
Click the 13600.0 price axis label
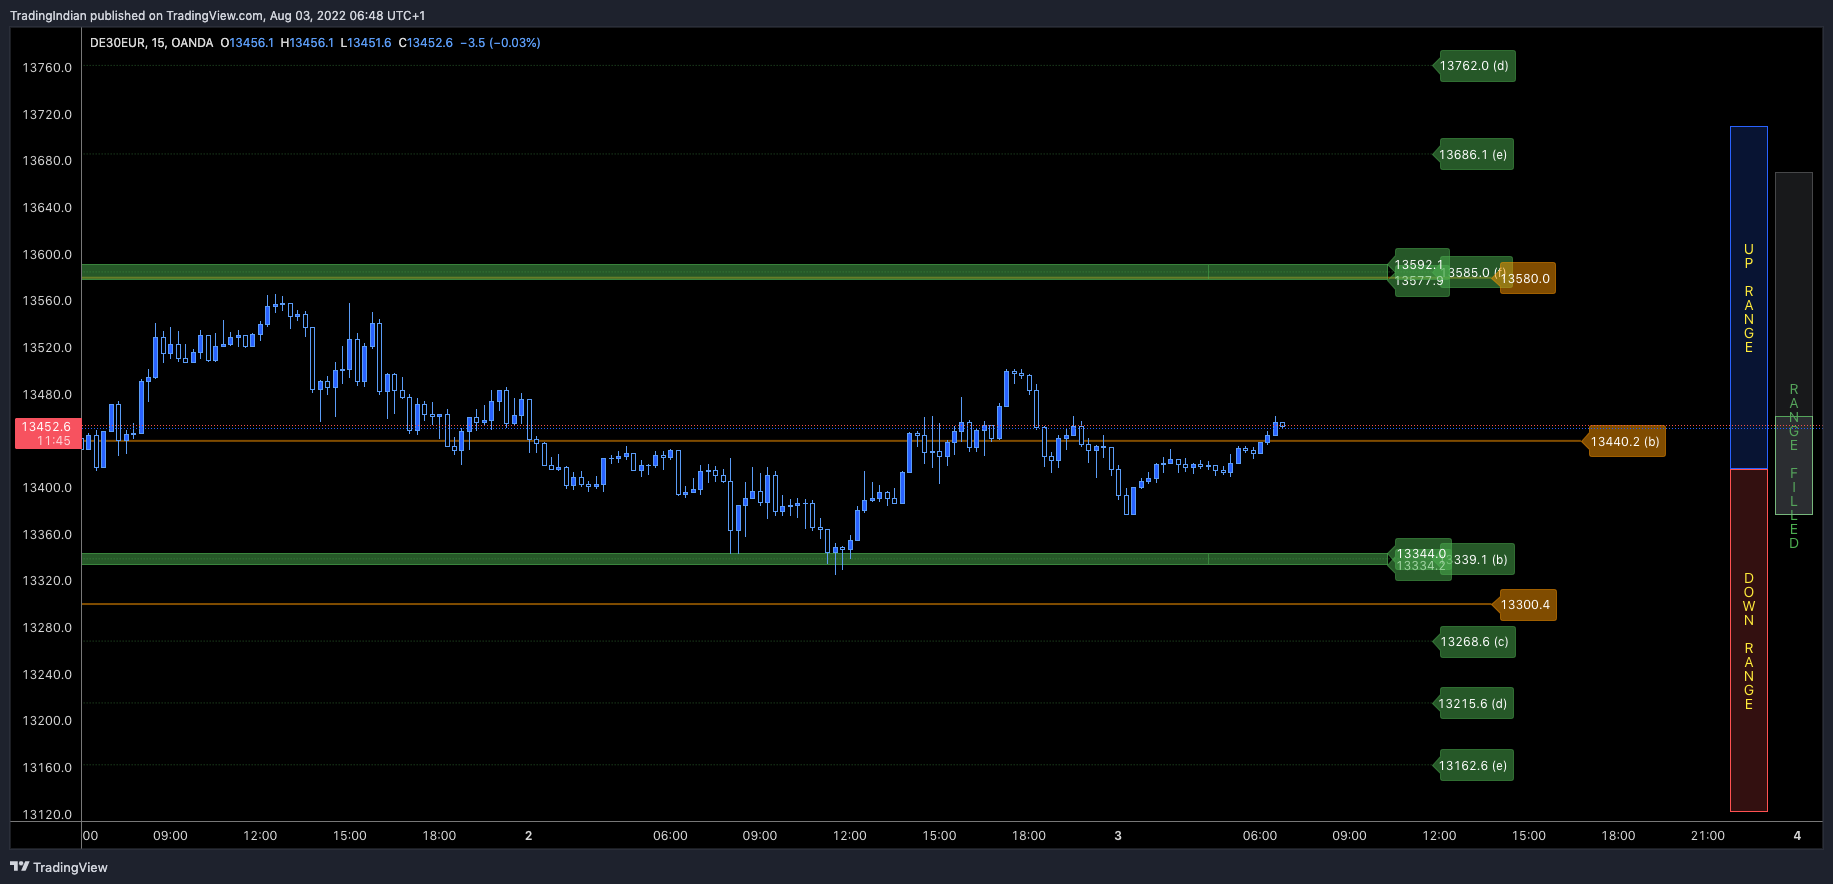(x=47, y=254)
